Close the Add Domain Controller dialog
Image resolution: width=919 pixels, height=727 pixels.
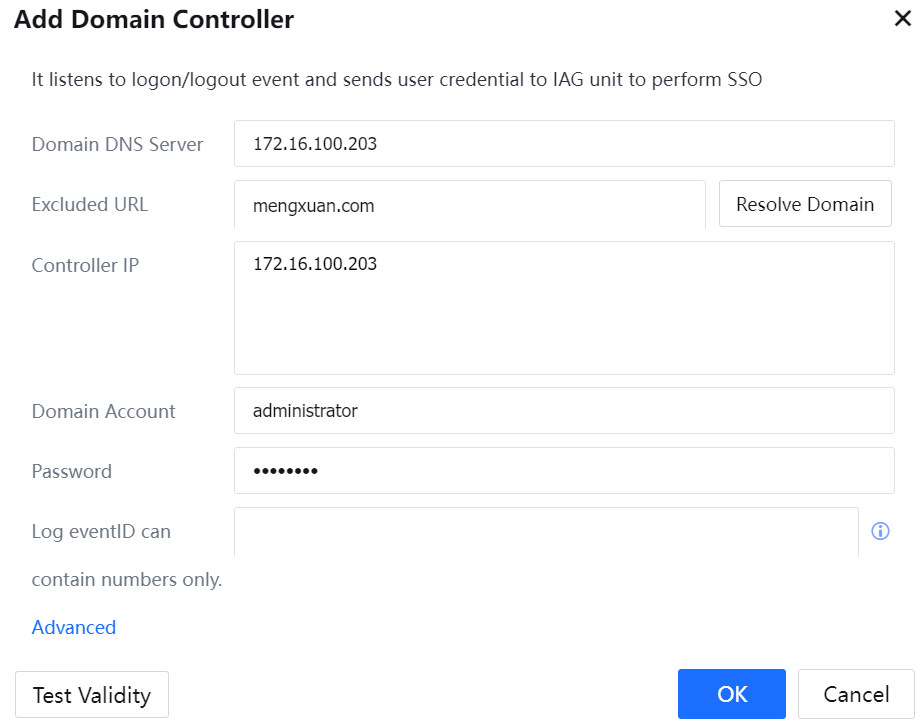[x=902, y=19]
